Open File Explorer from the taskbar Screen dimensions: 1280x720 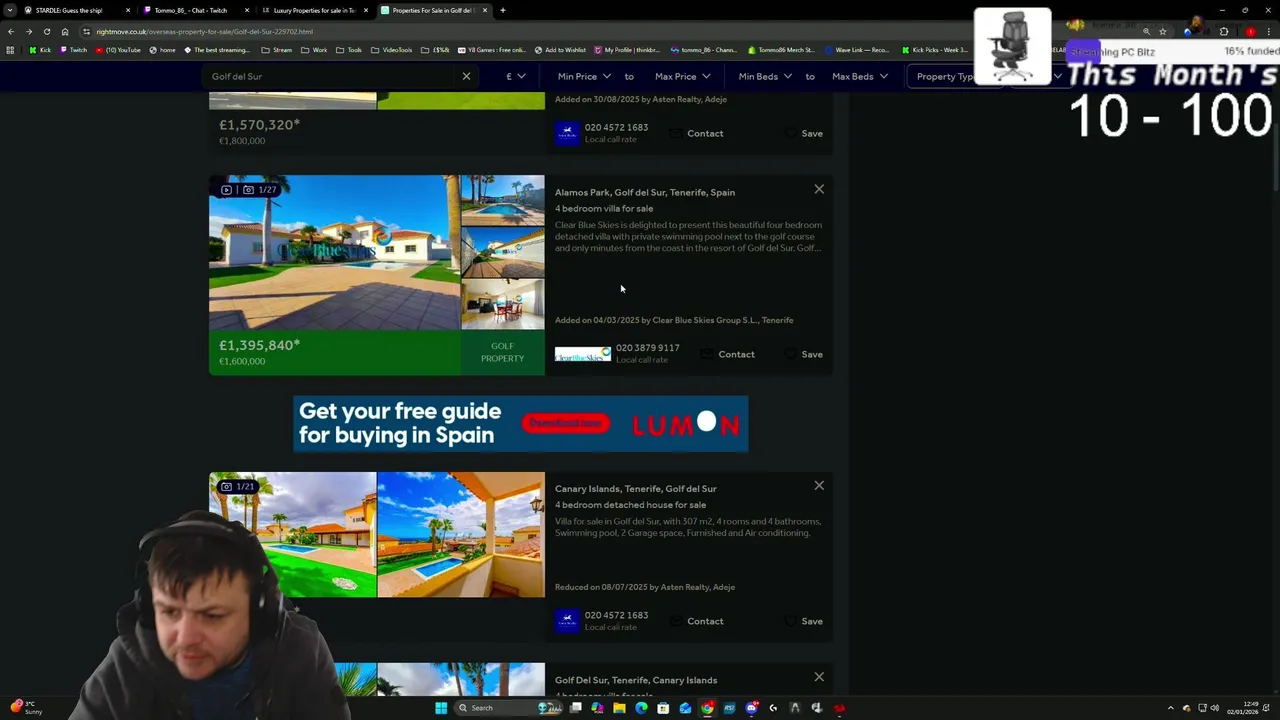[619, 708]
